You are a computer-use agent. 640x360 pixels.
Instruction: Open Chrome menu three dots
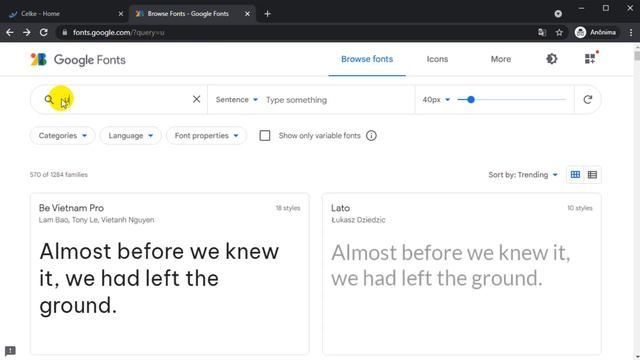tap(631, 32)
